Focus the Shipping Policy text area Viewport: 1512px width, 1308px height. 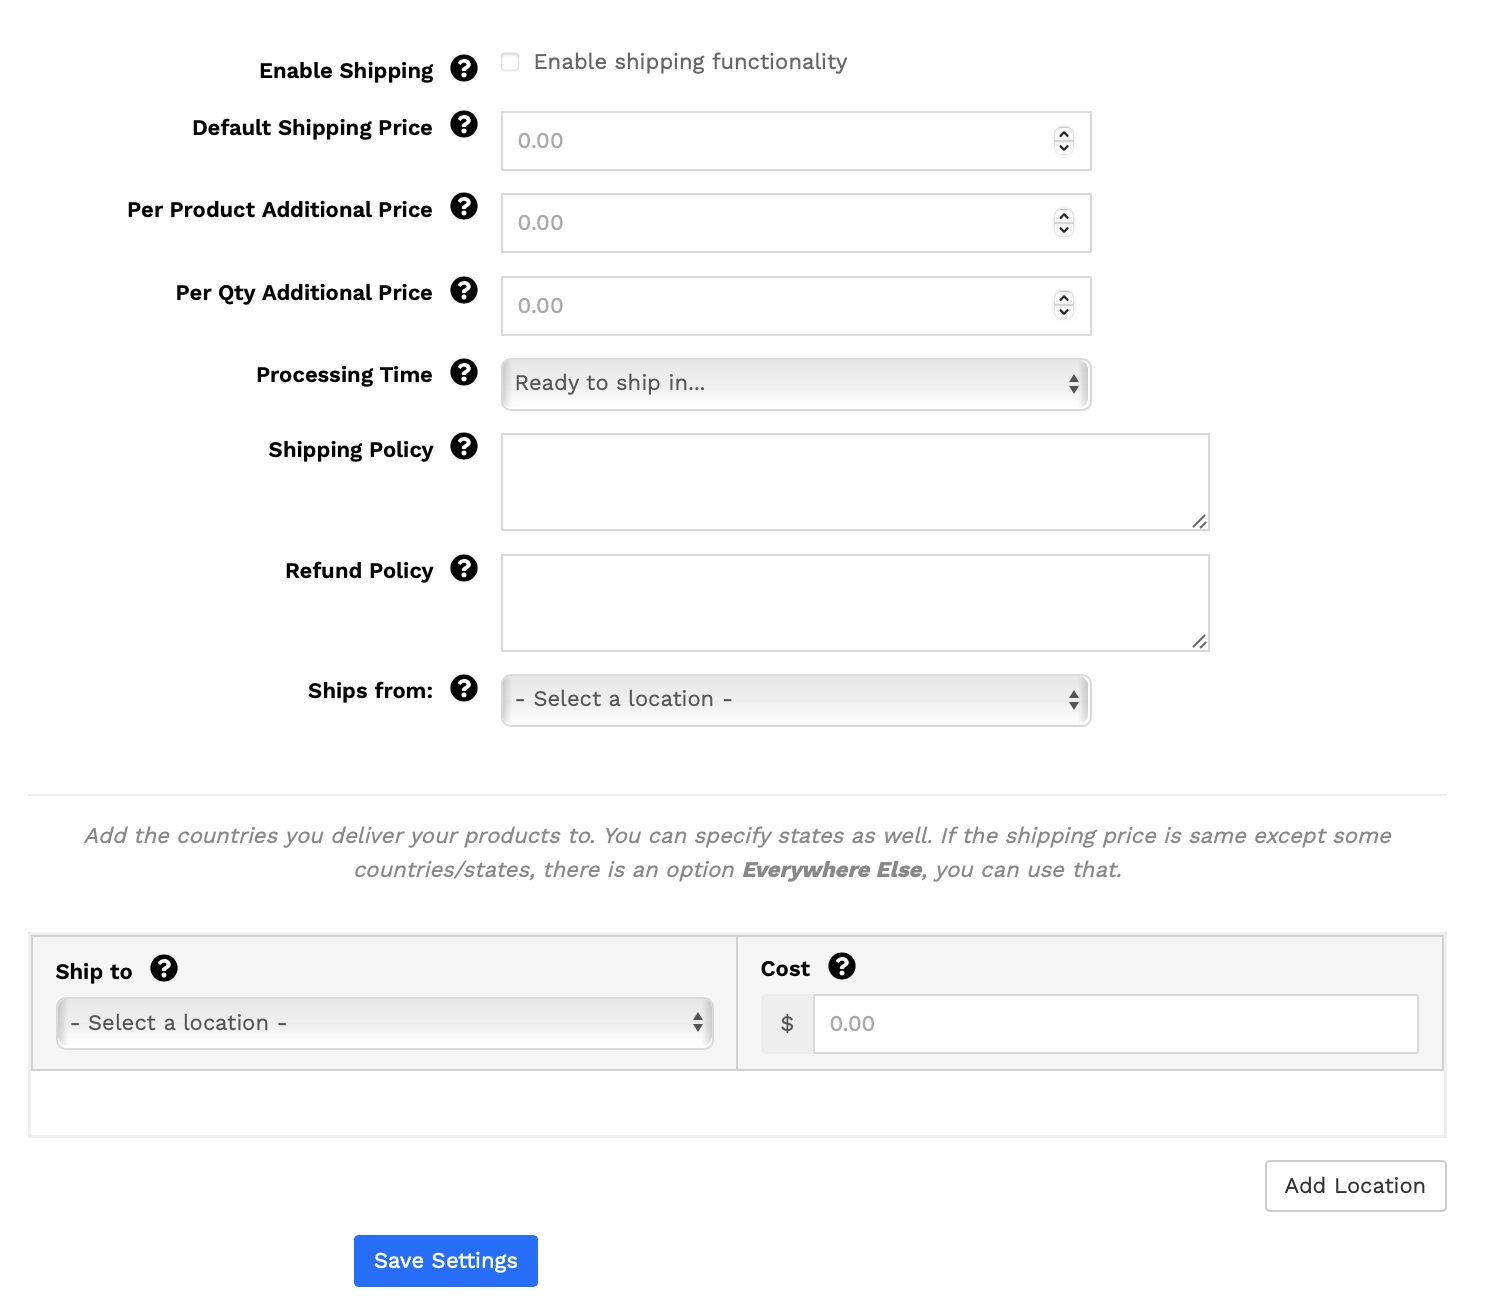pyautogui.click(x=855, y=482)
